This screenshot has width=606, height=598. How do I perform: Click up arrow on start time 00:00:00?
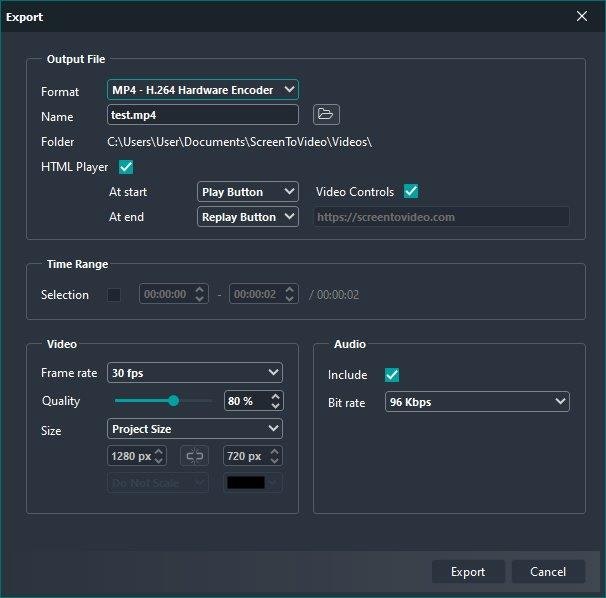tap(199, 290)
